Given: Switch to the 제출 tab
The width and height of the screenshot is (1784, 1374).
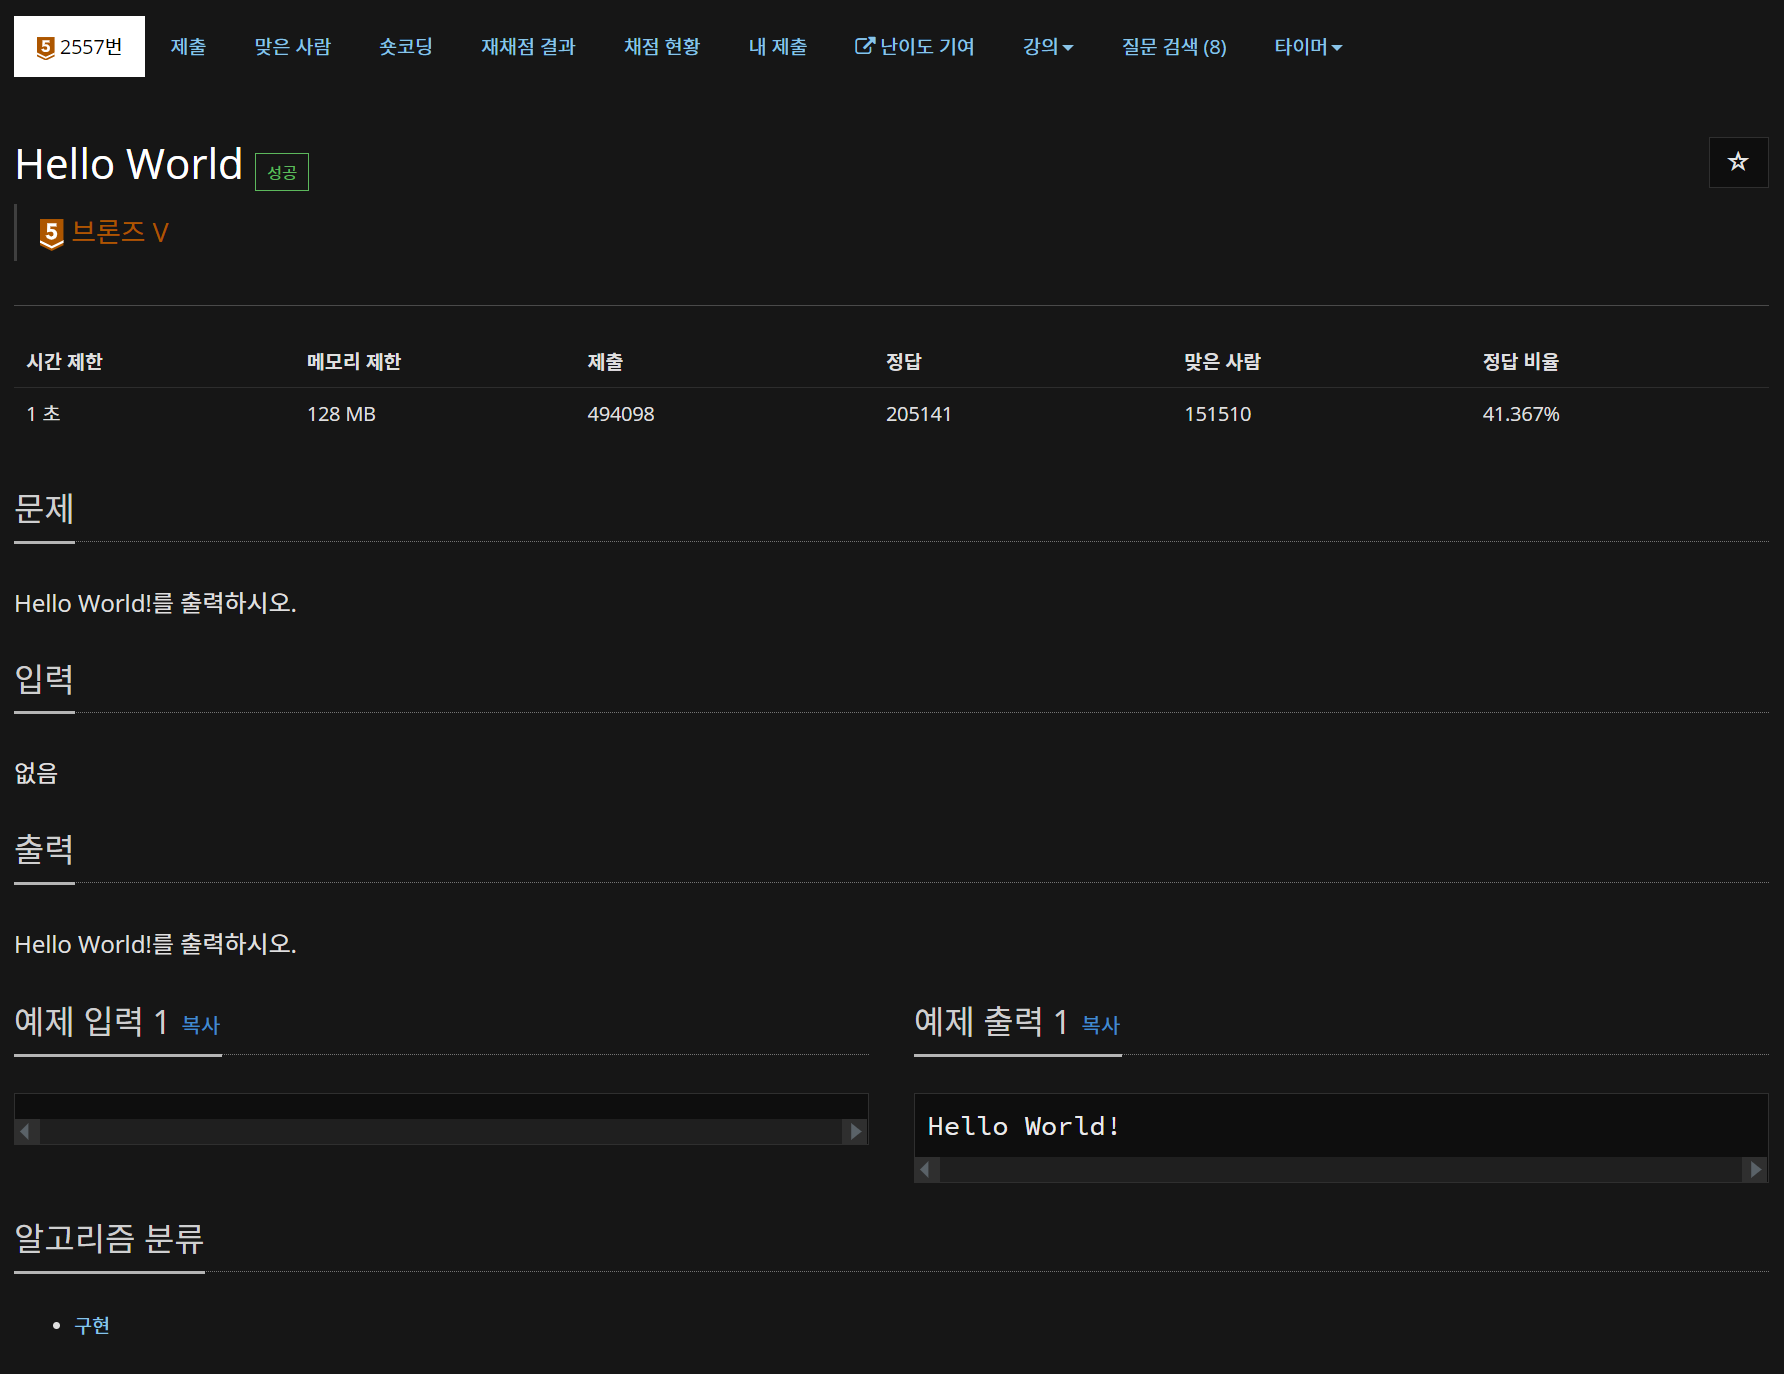Looking at the screenshot, I should (188, 46).
